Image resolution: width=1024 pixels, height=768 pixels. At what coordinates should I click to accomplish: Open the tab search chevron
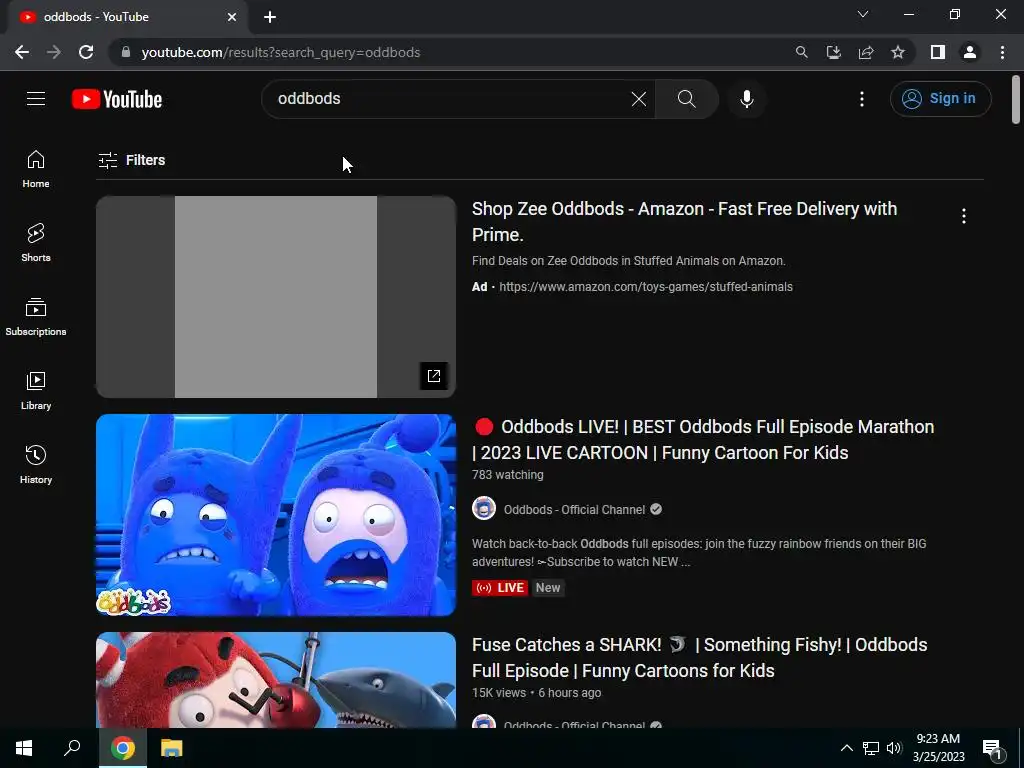(x=863, y=14)
